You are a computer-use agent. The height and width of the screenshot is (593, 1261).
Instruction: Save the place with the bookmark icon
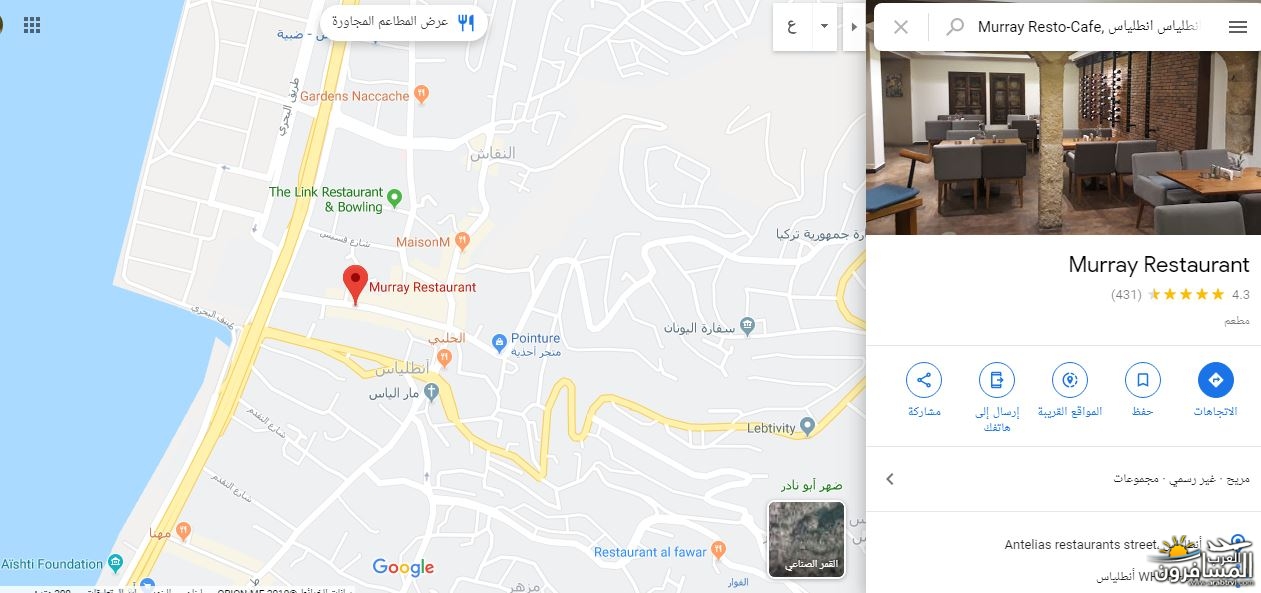coord(1142,380)
